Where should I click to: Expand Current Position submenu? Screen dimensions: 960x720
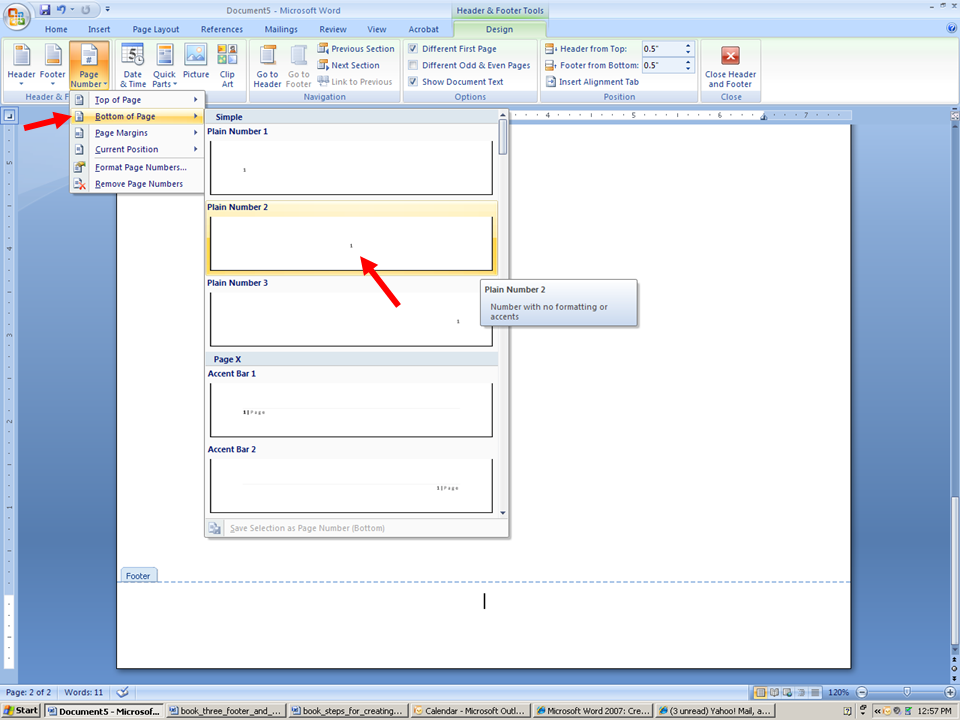point(138,149)
